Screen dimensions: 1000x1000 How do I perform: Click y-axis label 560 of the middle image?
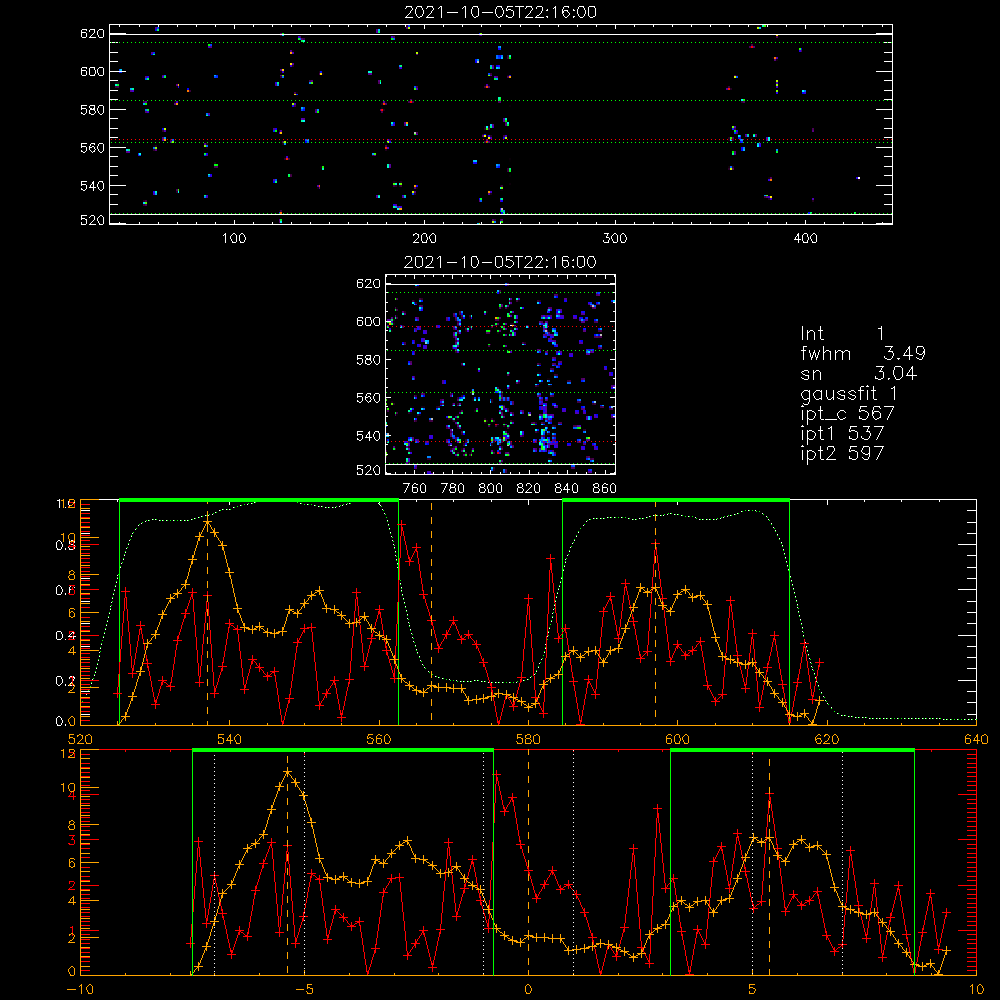368,398
